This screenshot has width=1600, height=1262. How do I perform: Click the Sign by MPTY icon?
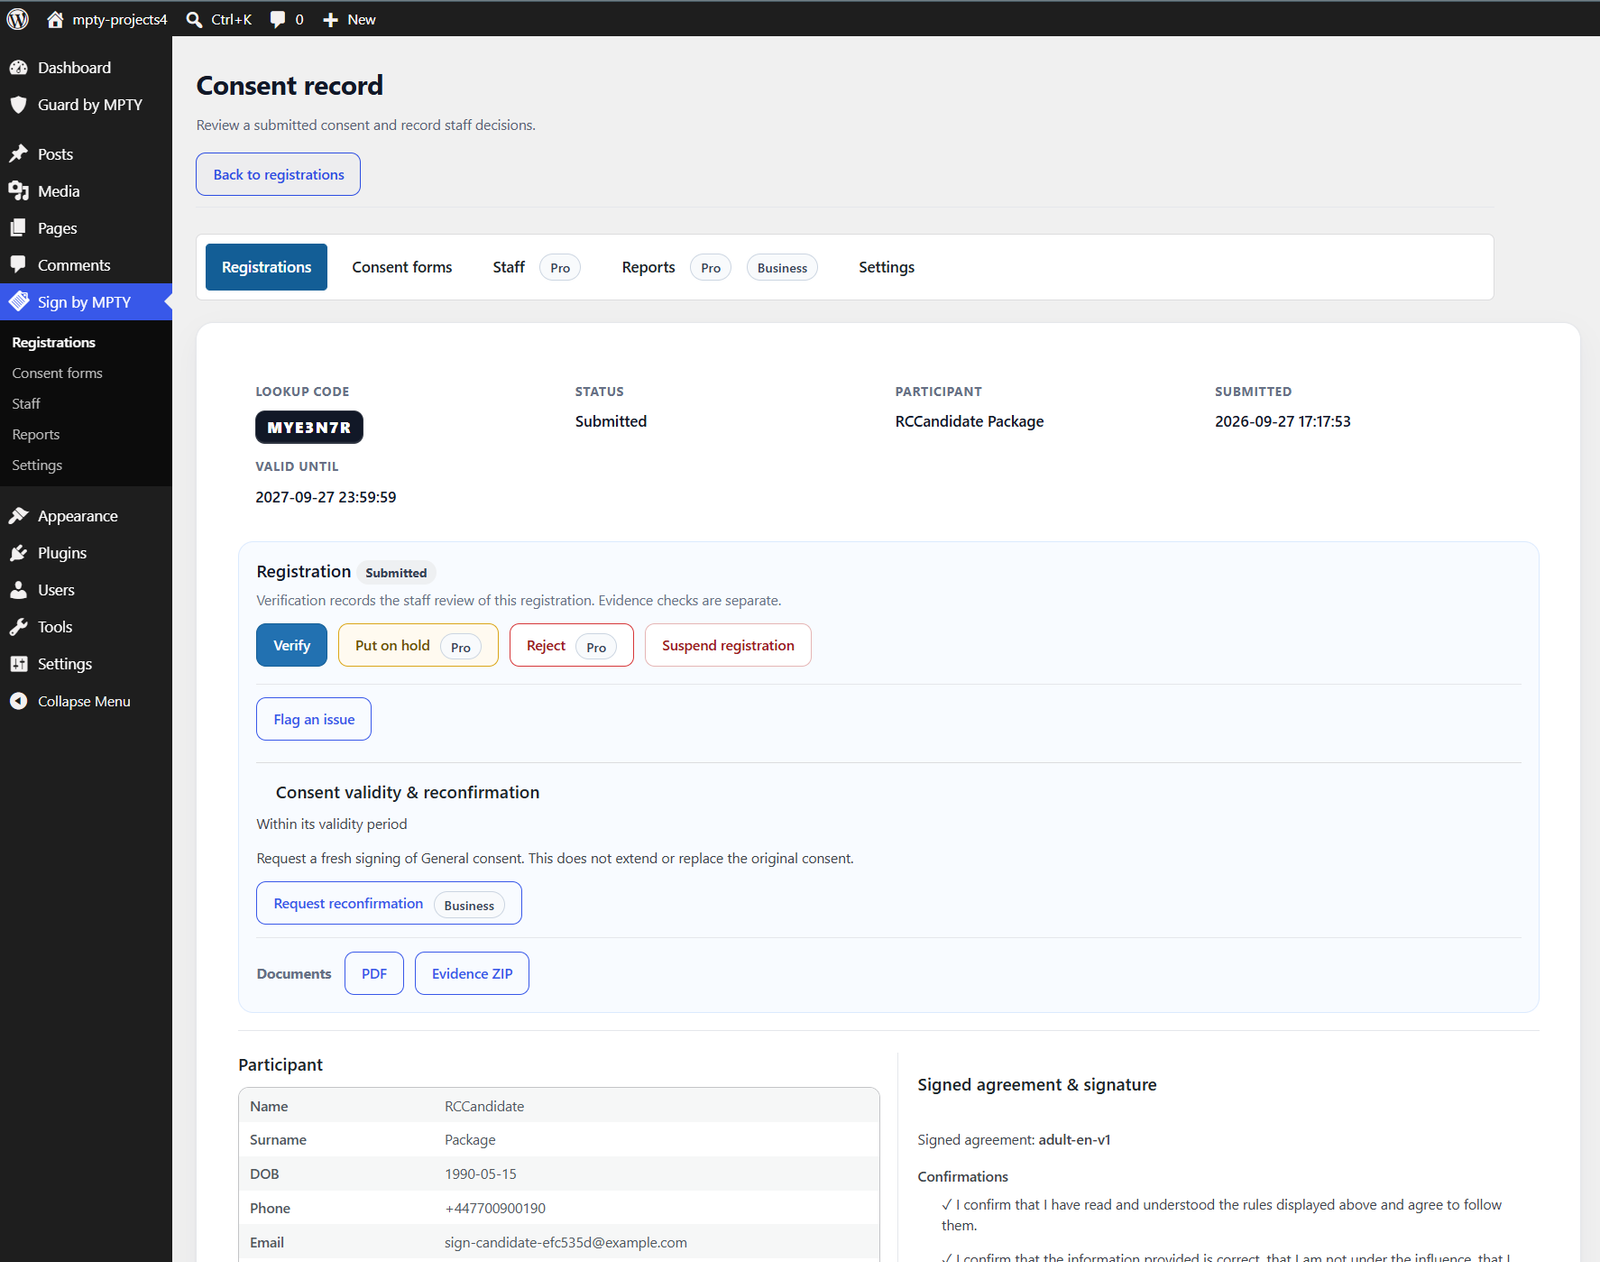coord(18,302)
